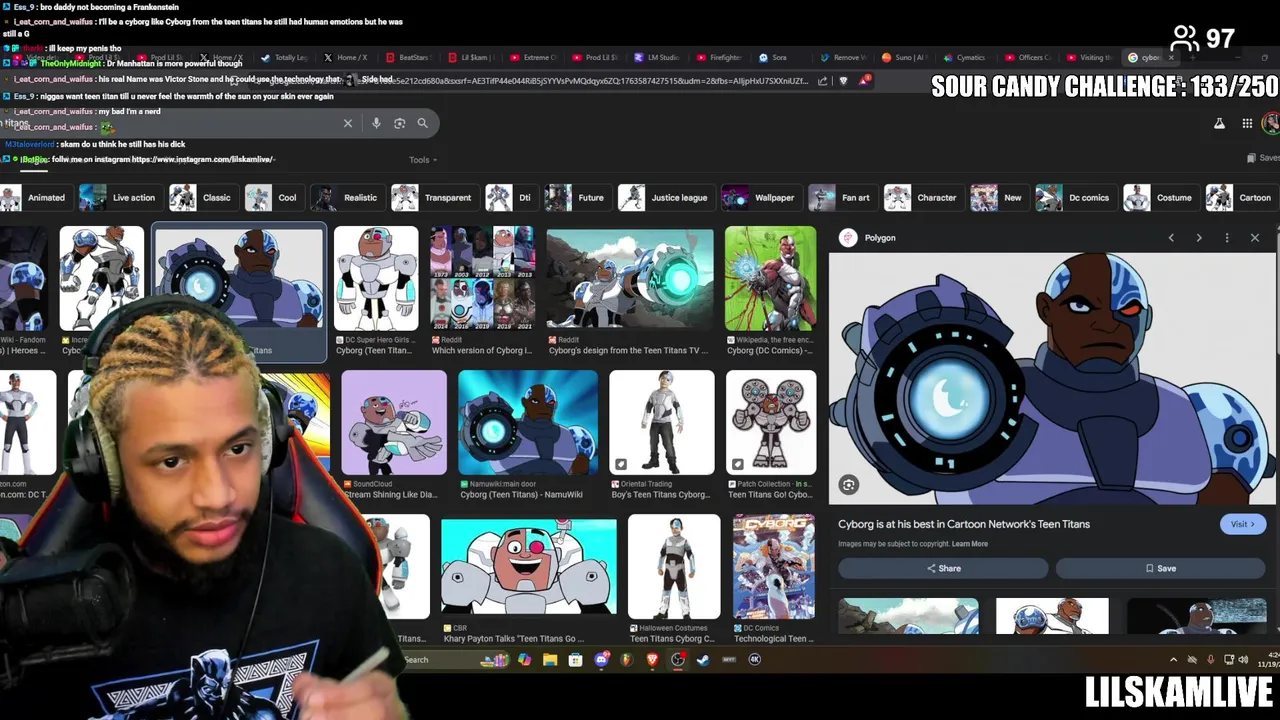
Task: Click microphone icon in system tray
Action: [x=1210, y=659]
